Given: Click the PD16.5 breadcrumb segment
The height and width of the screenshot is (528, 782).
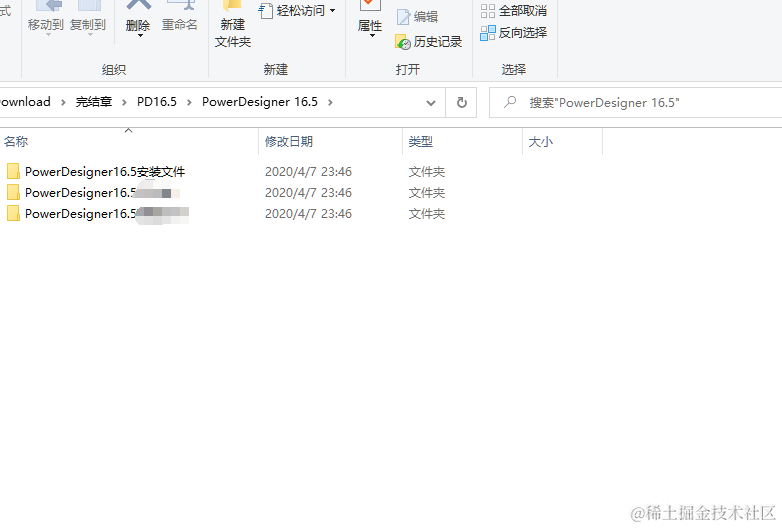Looking at the screenshot, I should click(157, 102).
